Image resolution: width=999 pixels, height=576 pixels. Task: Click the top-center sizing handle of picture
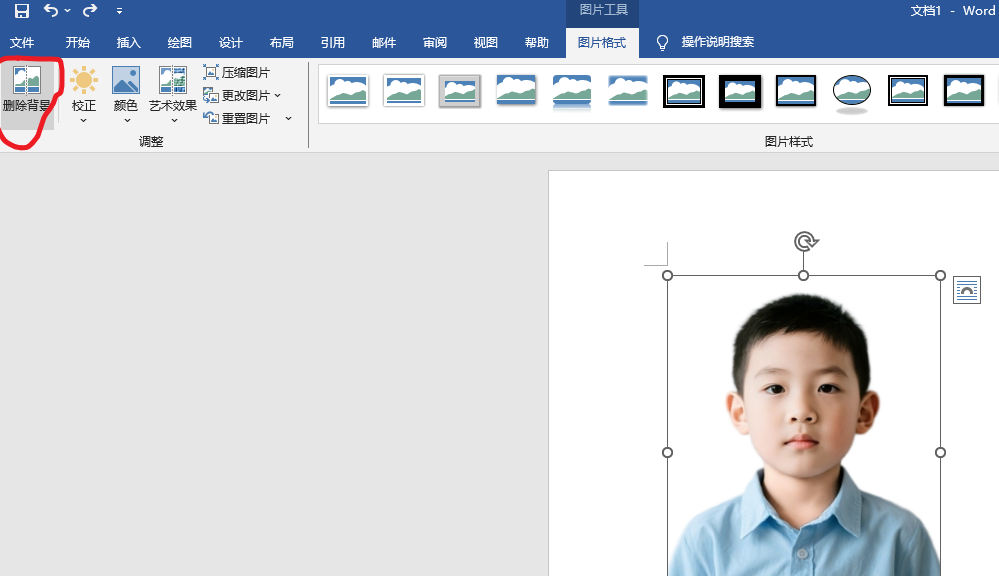803,275
